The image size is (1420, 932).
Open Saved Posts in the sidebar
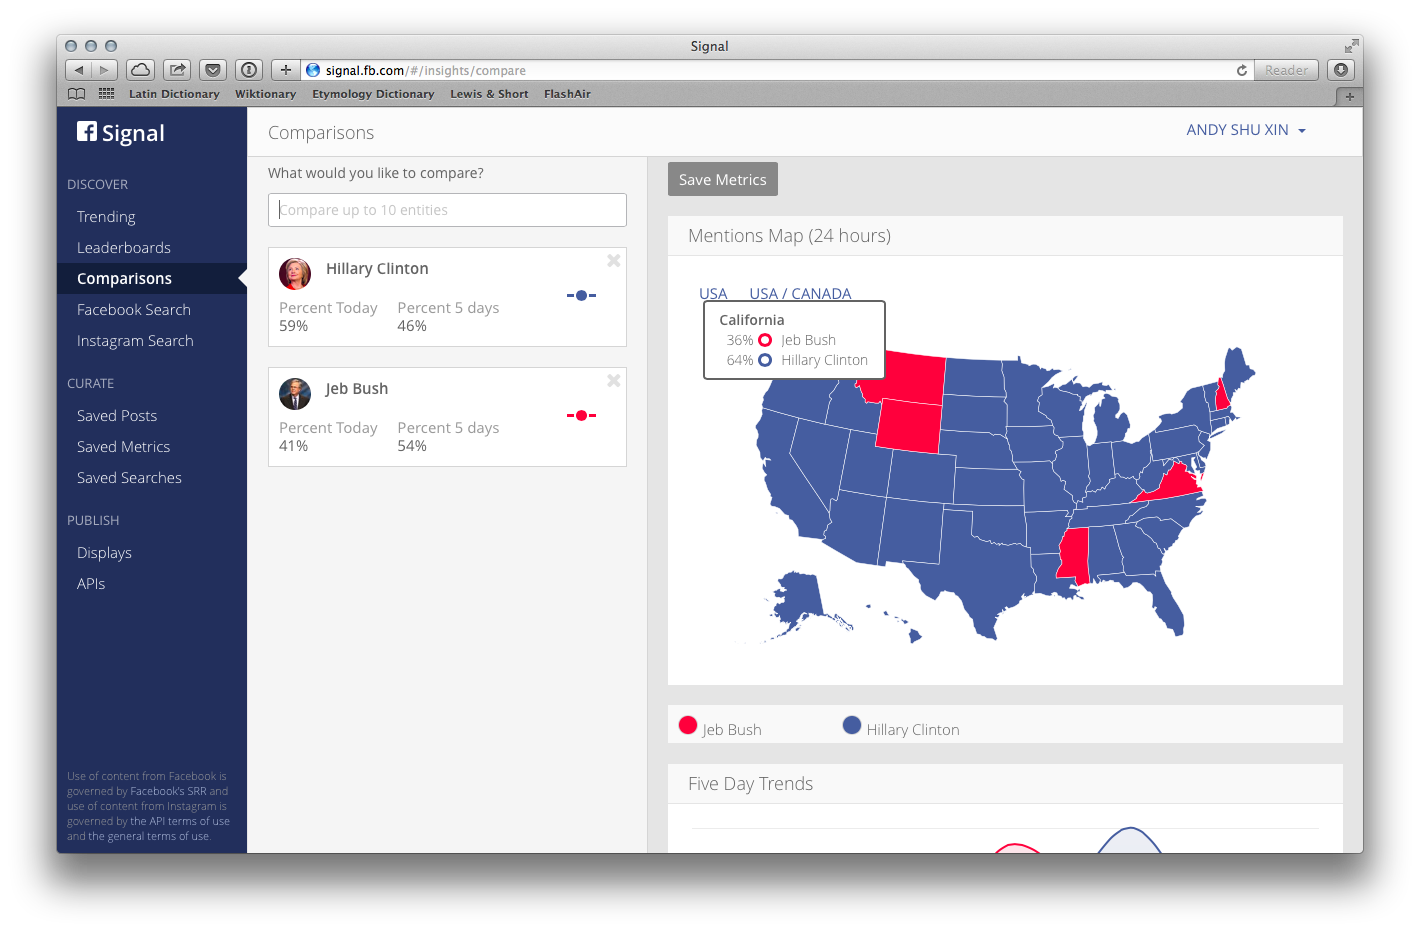pos(117,416)
